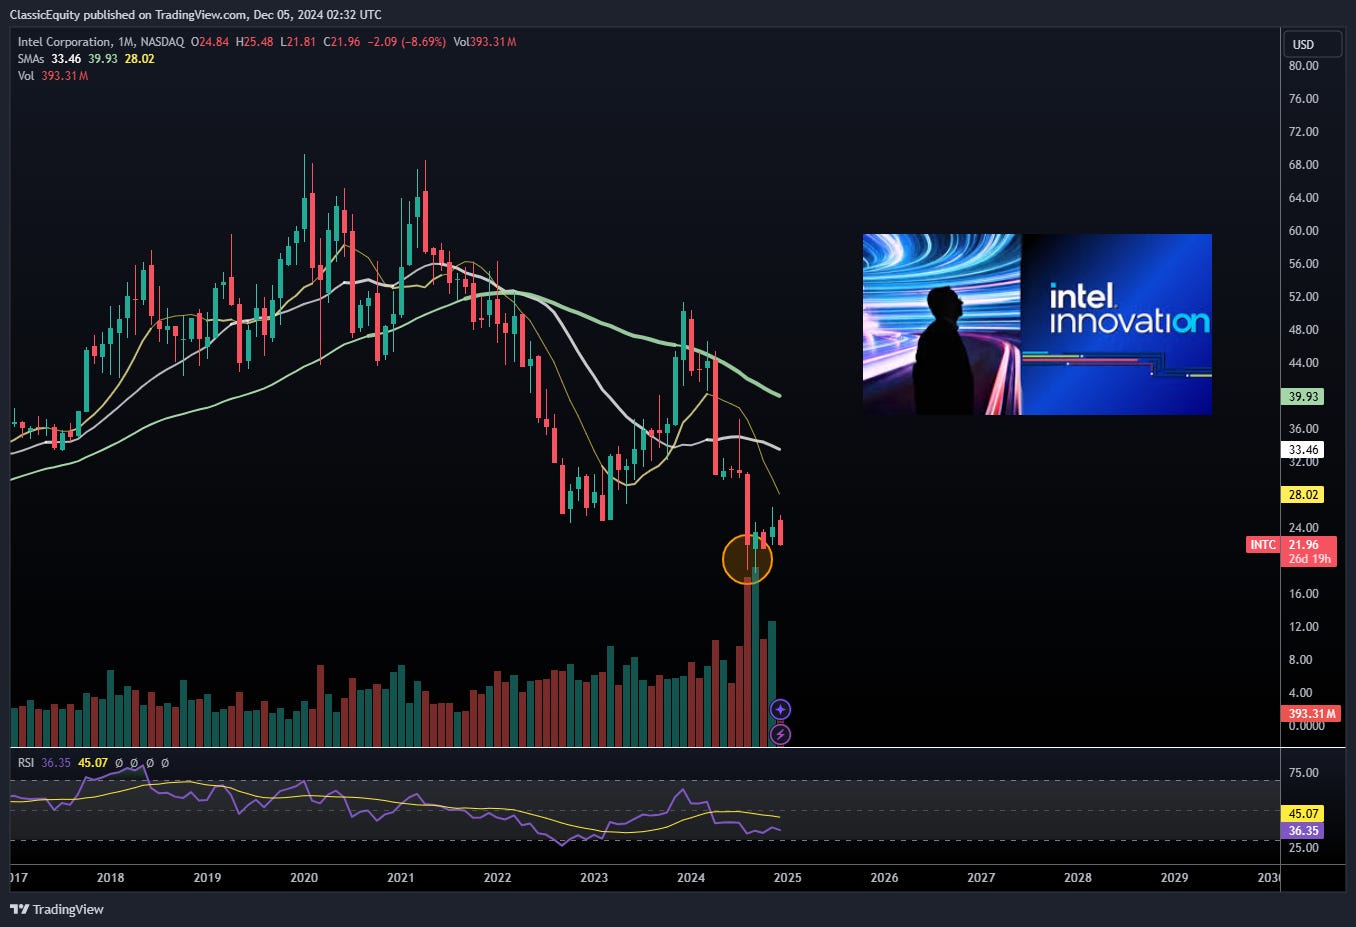Viewport: 1356px width, 927px height.
Task: Click the 48.00 price scale label
Action: 1303,330
